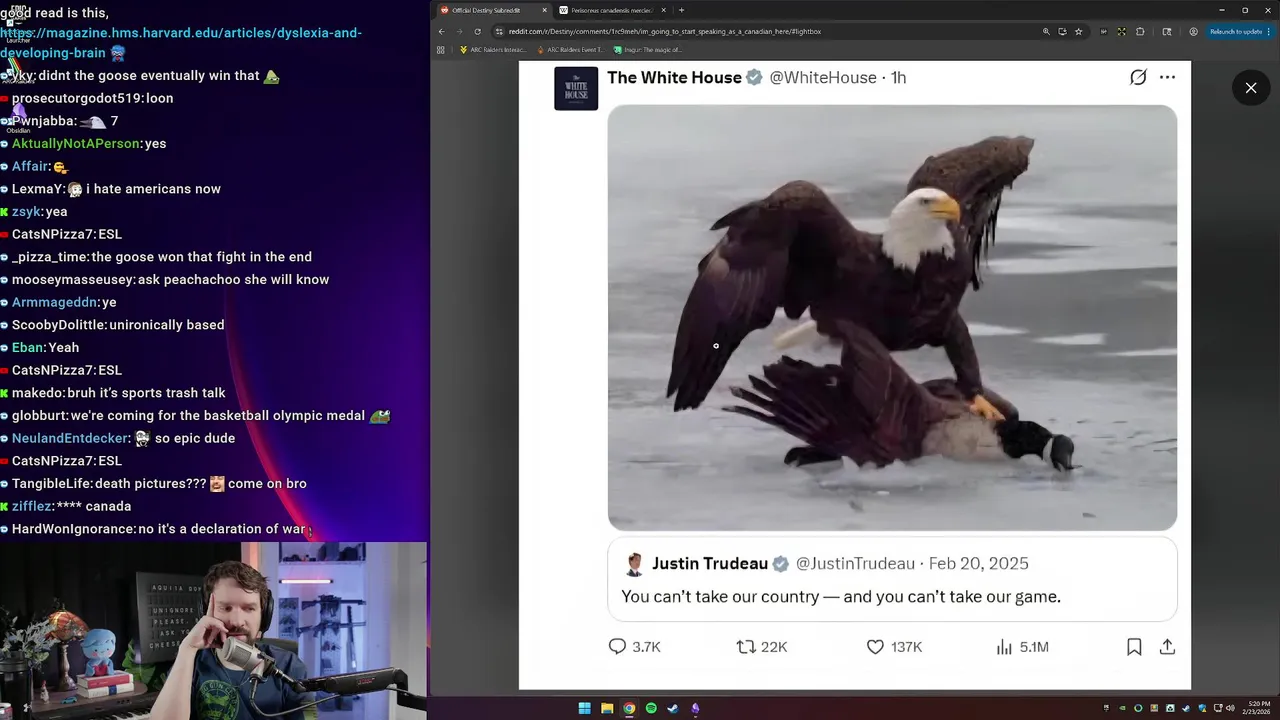
Task: Open the volume control in system tray
Action: click(x=1230, y=708)
